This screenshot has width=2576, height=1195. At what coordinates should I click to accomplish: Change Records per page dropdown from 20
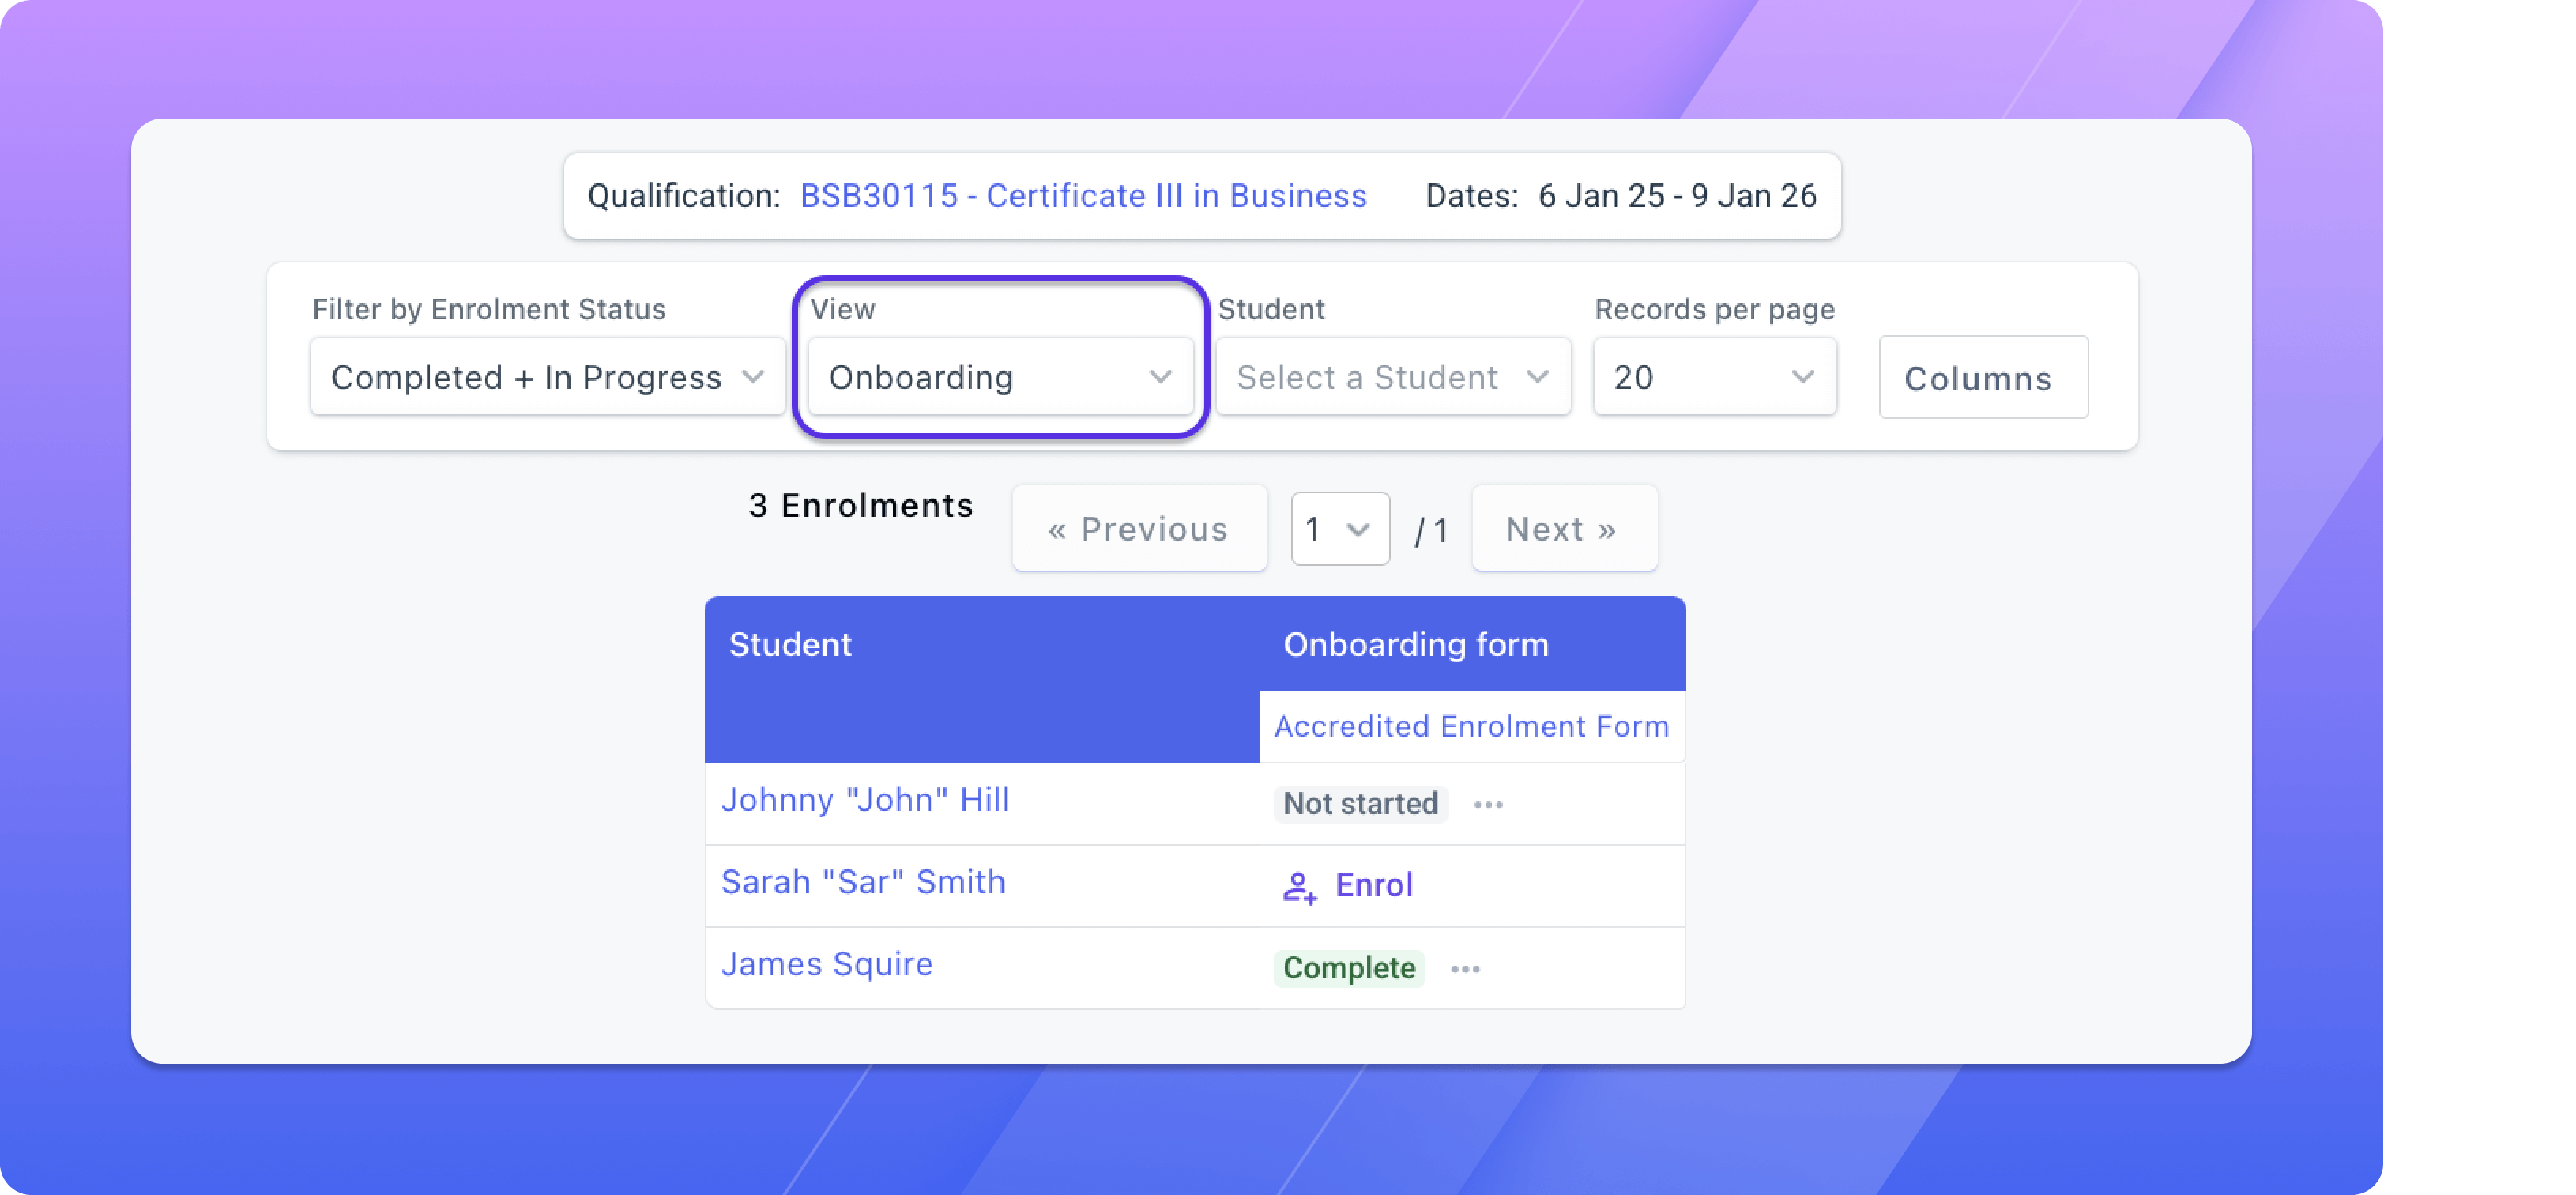click(1714, 377)
